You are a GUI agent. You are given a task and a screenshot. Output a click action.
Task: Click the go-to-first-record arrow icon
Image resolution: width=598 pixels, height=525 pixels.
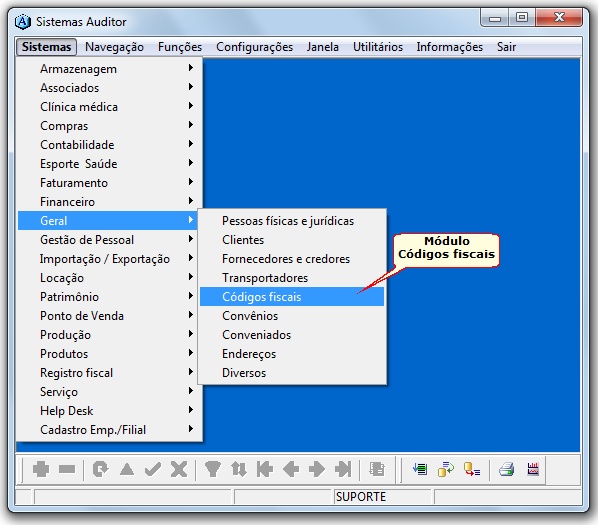(x=265, y=469)
